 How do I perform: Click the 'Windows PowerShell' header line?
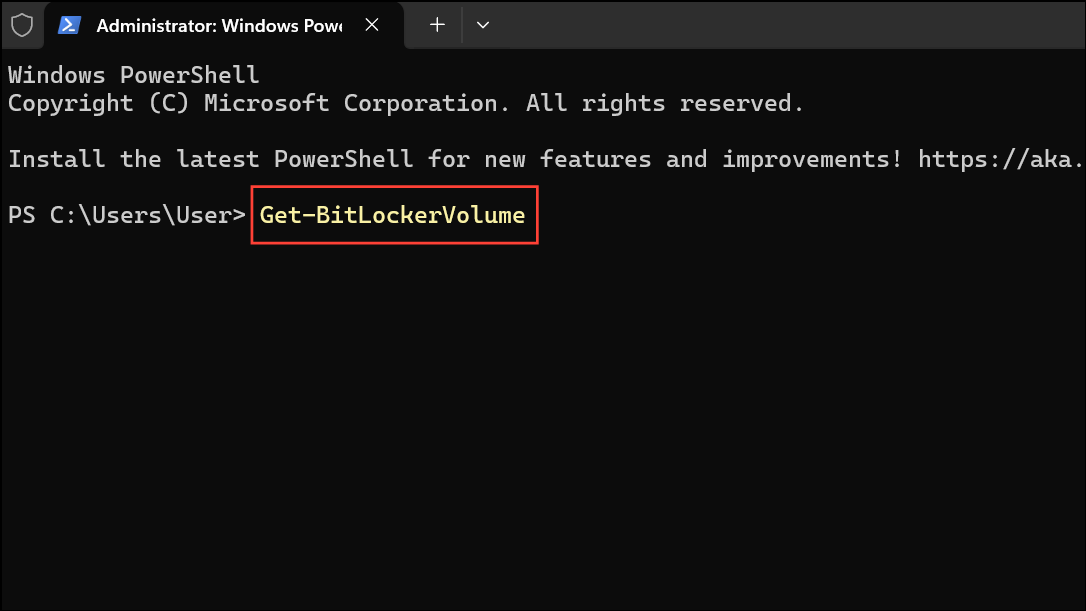134,75
